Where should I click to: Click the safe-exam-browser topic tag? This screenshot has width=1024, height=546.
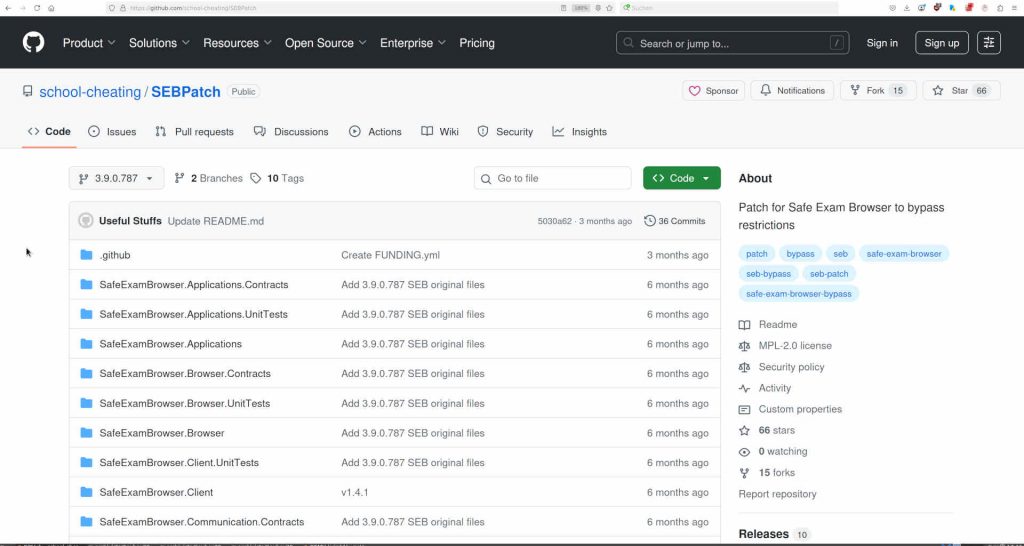click(x=904, y=253)
